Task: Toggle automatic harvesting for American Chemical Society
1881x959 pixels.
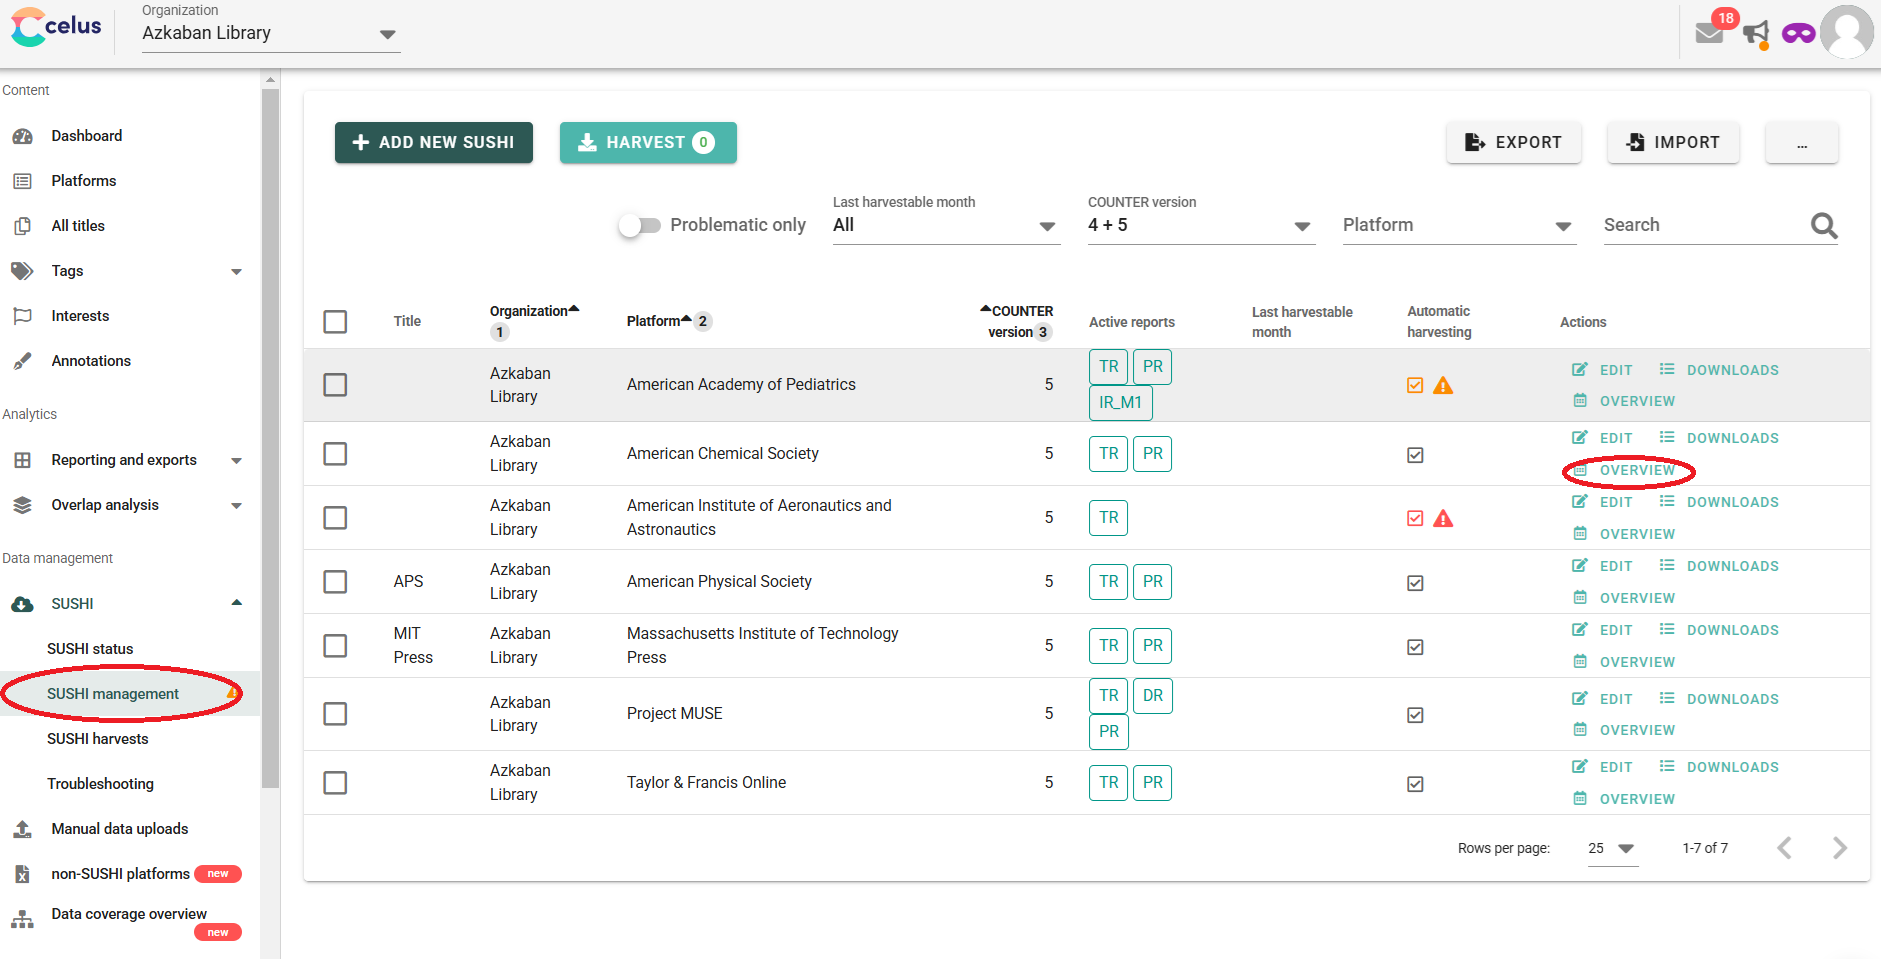Action: tap(1415, 455)
